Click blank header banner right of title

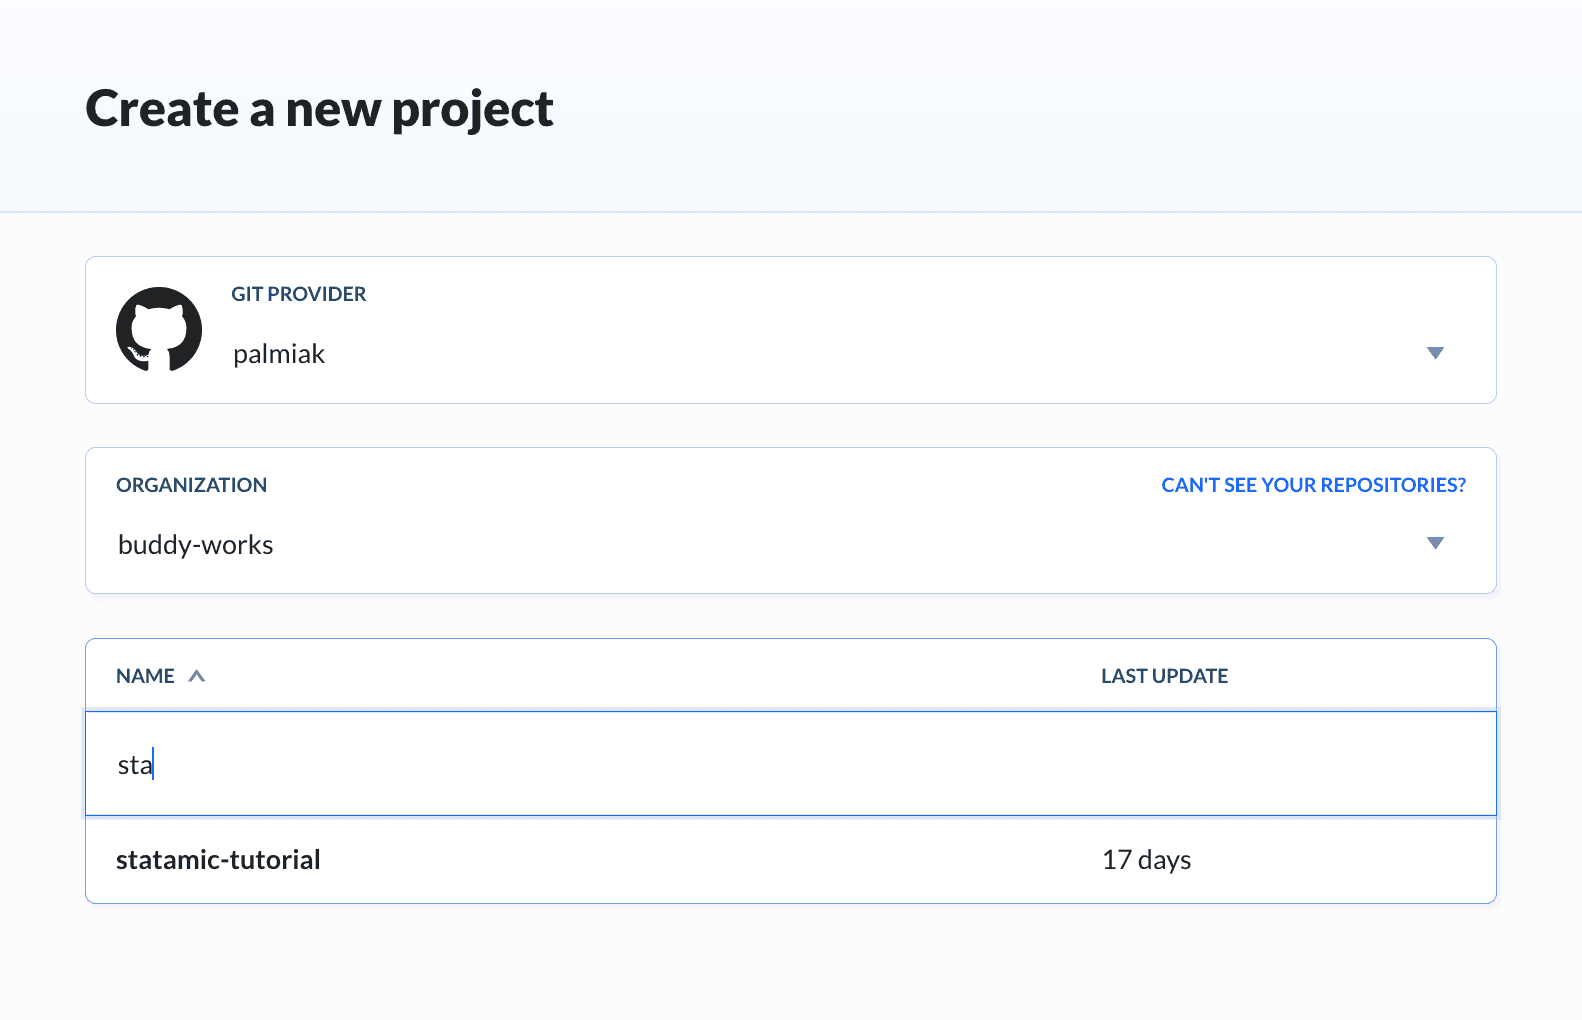[1100, 109]
